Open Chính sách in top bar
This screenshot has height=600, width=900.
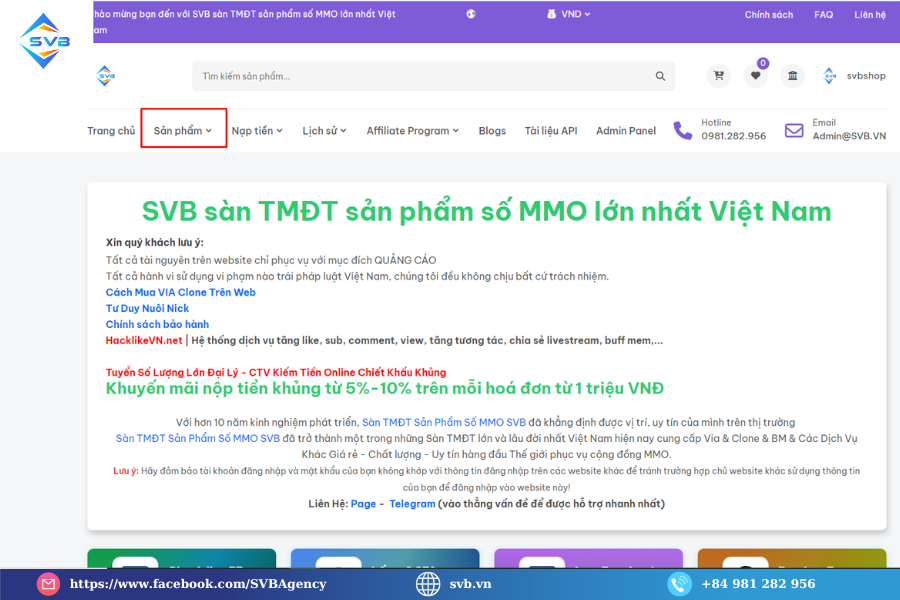tap(769, 14)
